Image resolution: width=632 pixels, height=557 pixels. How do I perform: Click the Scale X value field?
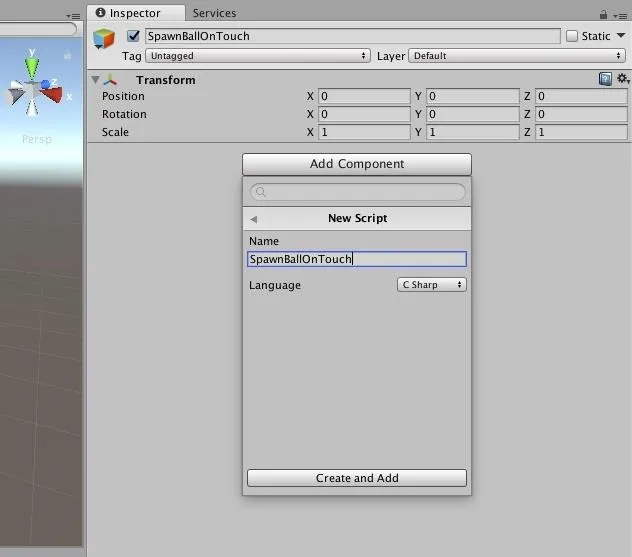click(x=364, y=132)
